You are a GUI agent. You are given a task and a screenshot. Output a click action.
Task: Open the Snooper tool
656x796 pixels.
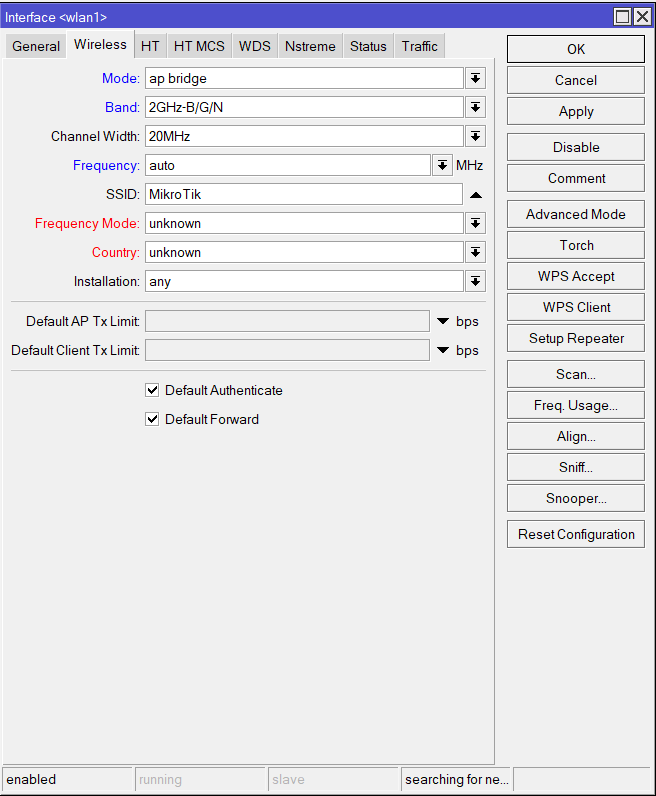pos(576,498)
